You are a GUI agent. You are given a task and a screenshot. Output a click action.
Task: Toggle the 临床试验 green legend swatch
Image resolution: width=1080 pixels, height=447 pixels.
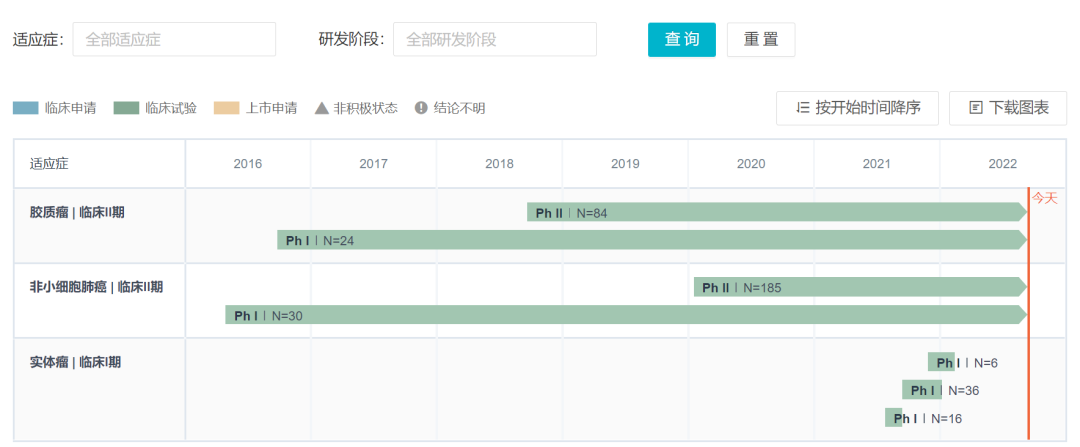coord(126,108)
